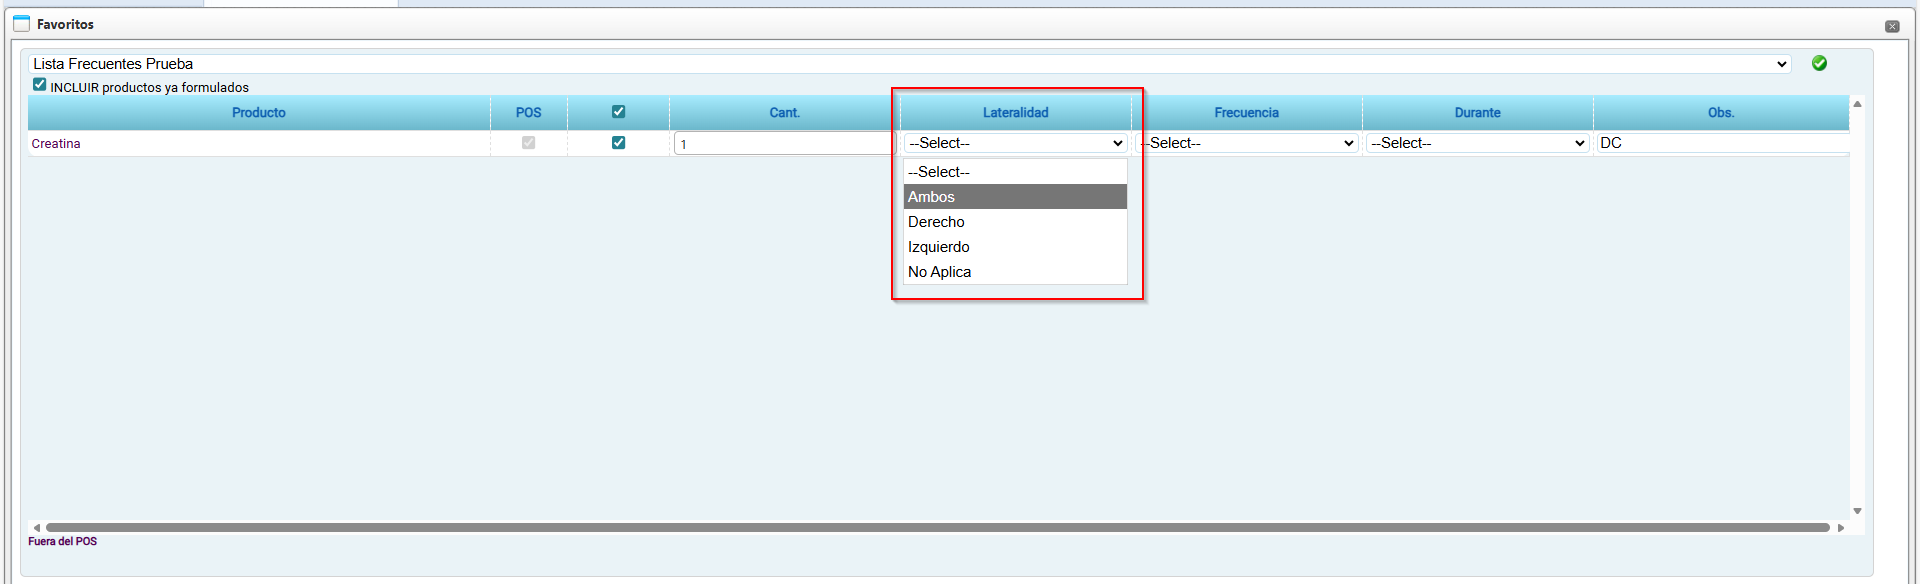Click the POS column header

point(529,113)
